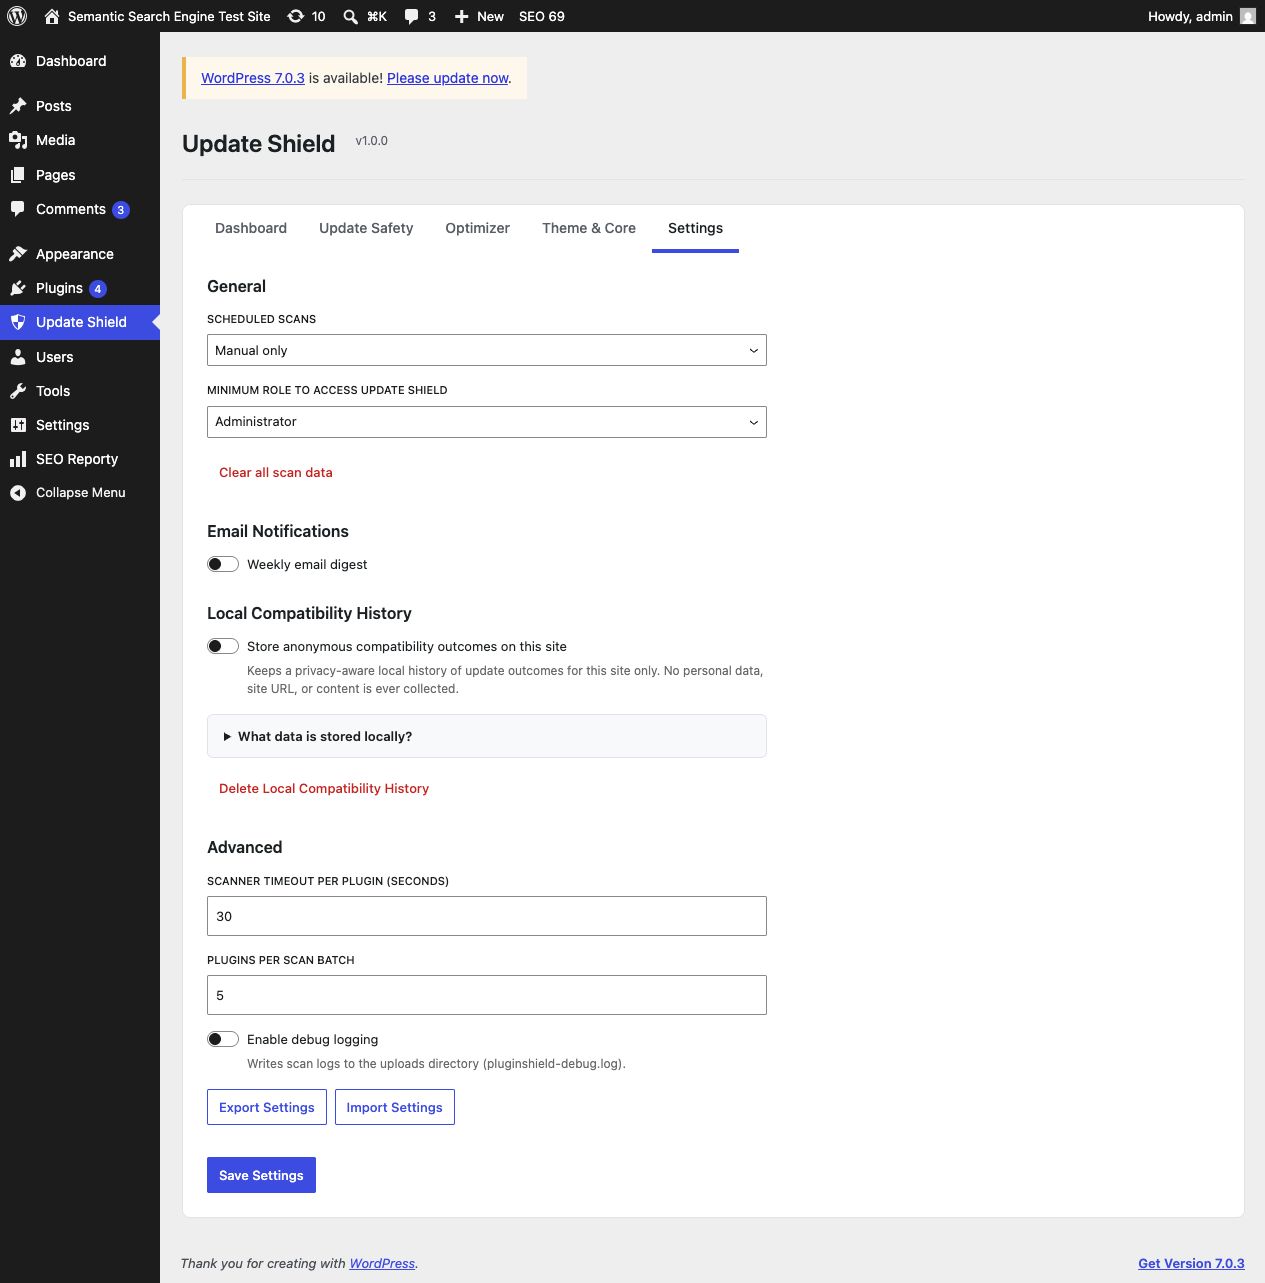Click the Comments count badge 3

(121, 210)
